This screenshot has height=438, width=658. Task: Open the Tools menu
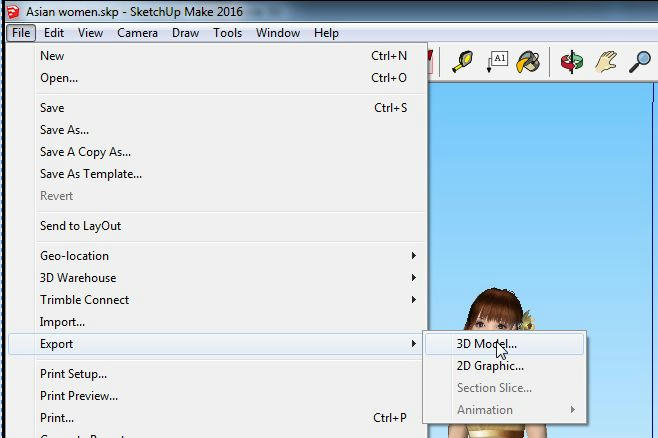[227, 33]
